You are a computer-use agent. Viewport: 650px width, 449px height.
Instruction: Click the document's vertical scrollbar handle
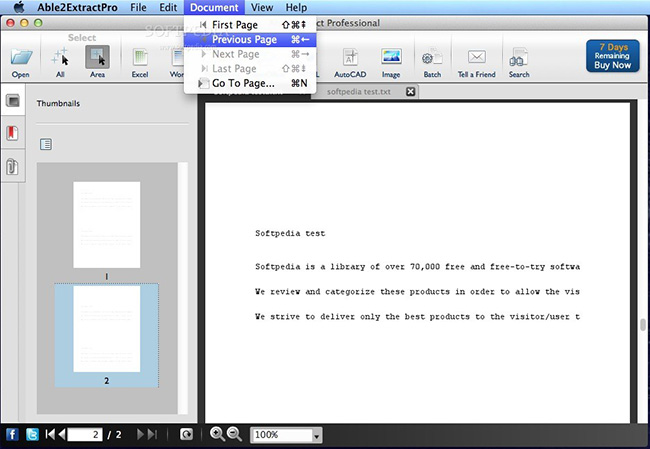pyautogui.click(x=643, y=327)
